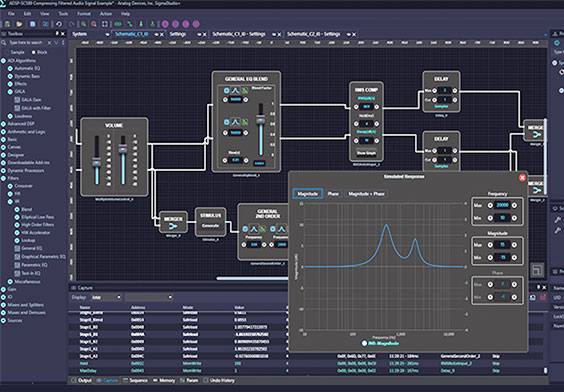564x392 pixels.
Task: Toggle first stage enable in General 2nd Order
Action: (x=245, y=229)
